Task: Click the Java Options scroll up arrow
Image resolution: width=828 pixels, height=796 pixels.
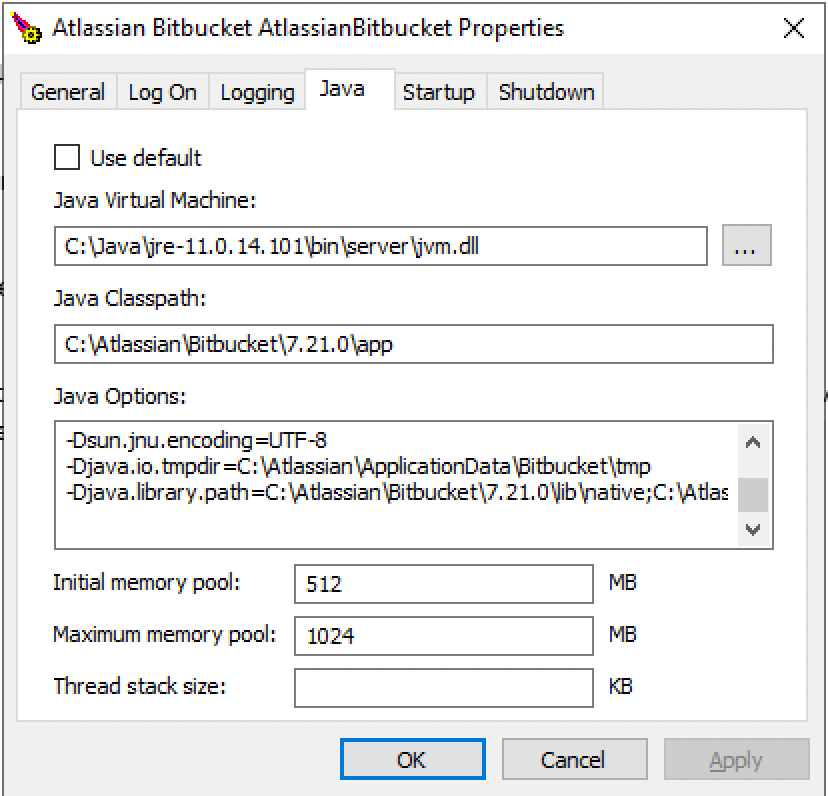Action: pyautogui.click(x=752, y=442)
